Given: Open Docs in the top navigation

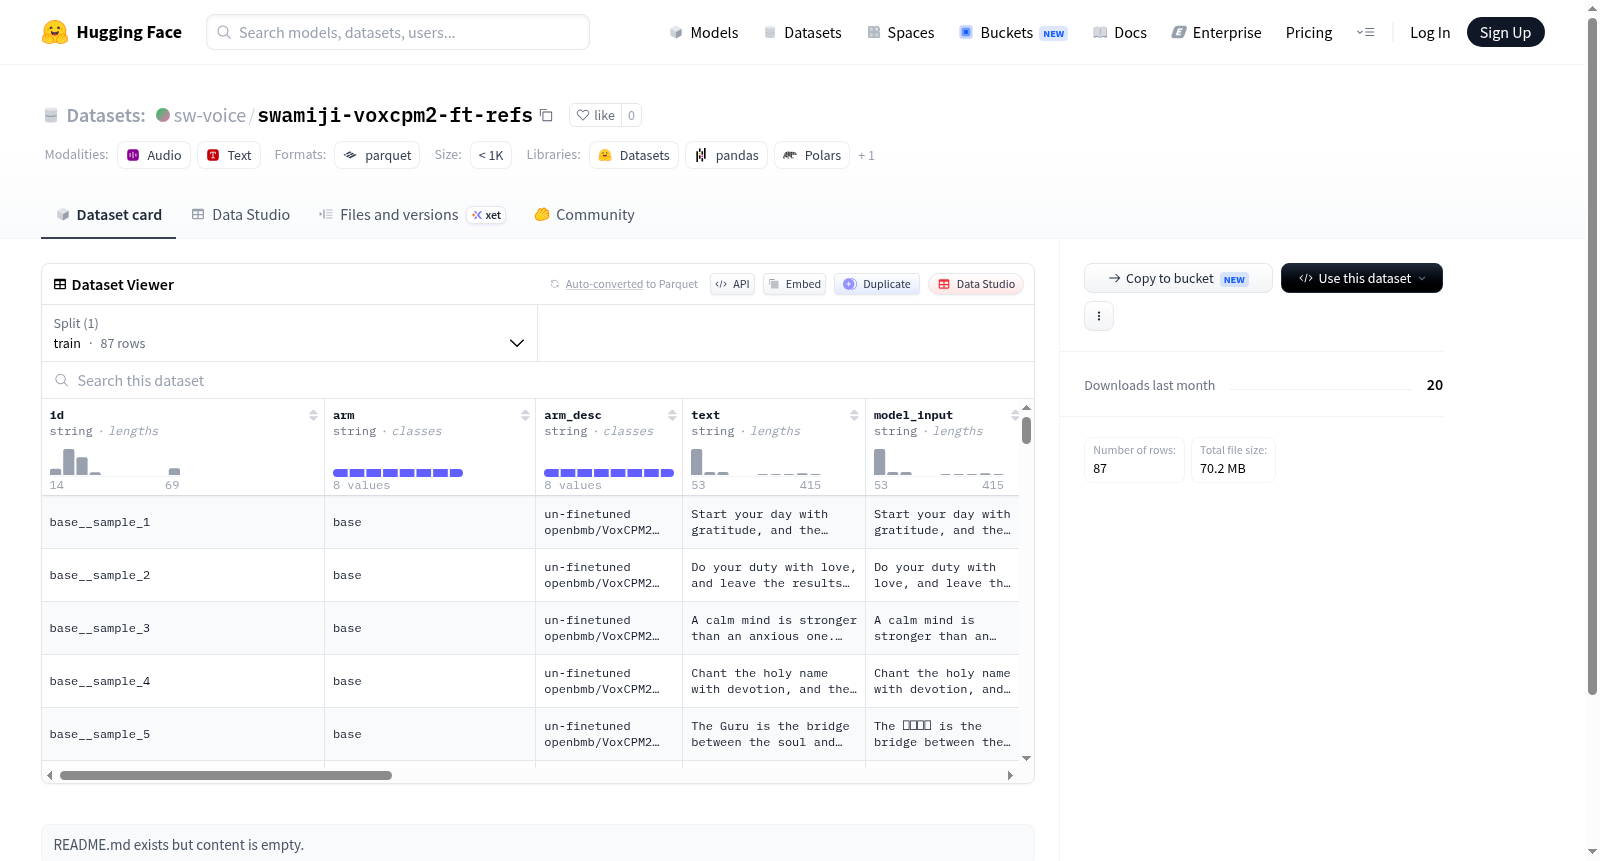Looking at the screenshot, I should pos(1120,32).
